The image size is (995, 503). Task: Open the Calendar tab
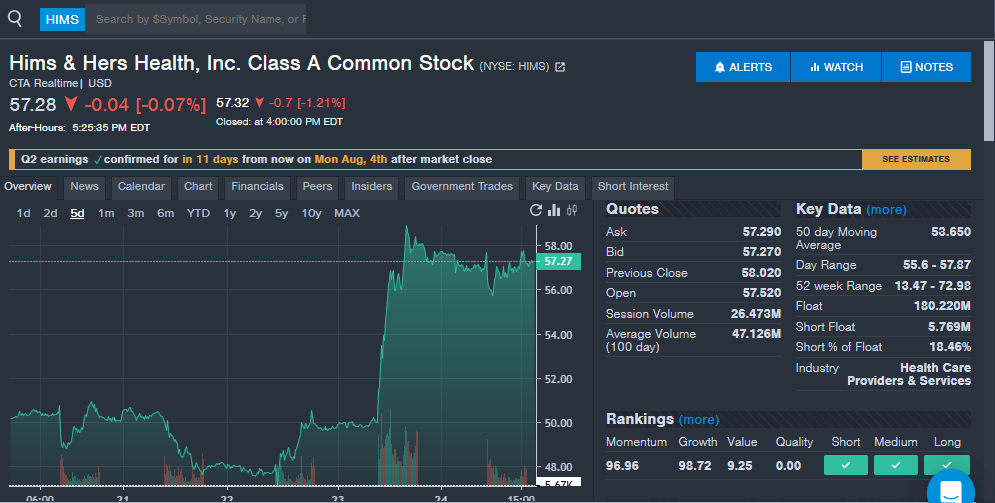point(141,186)
